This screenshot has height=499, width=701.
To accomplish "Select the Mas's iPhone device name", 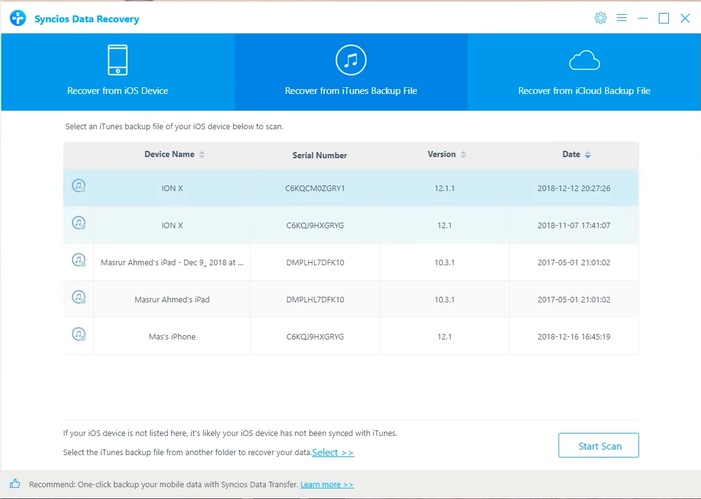I will [x=172, y=337].
